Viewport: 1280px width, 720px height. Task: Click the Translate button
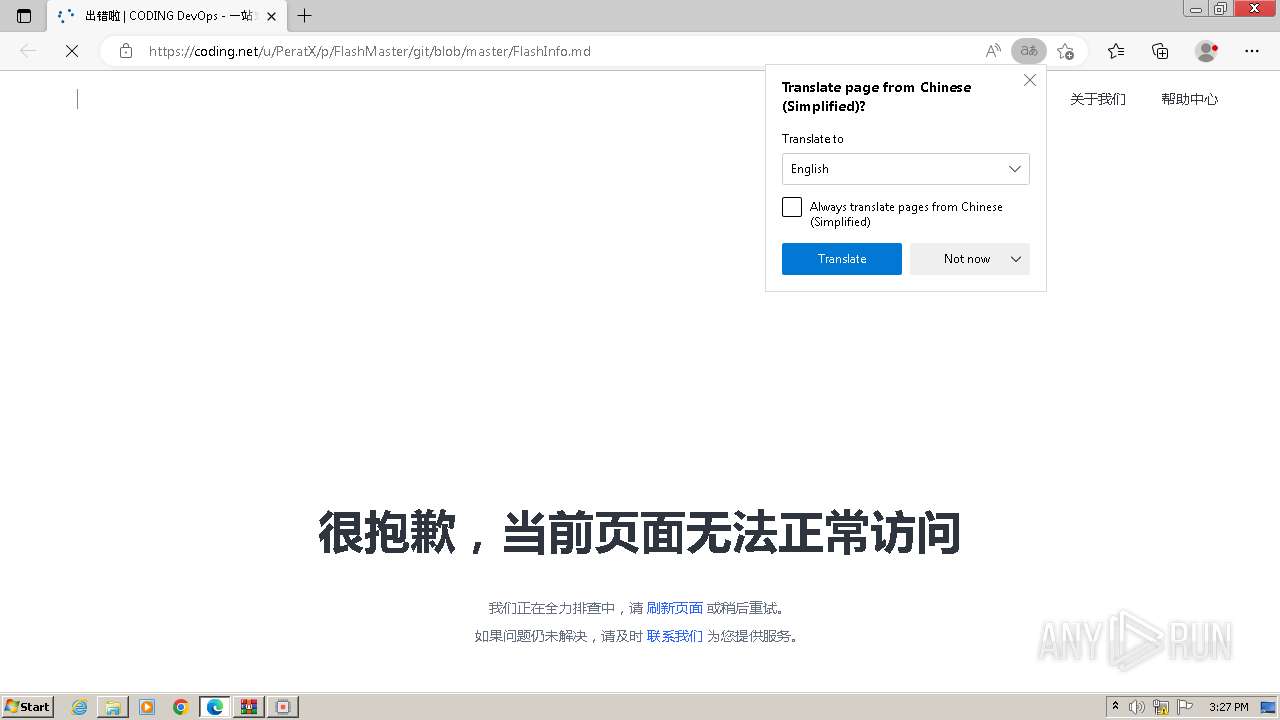point(842,259)
